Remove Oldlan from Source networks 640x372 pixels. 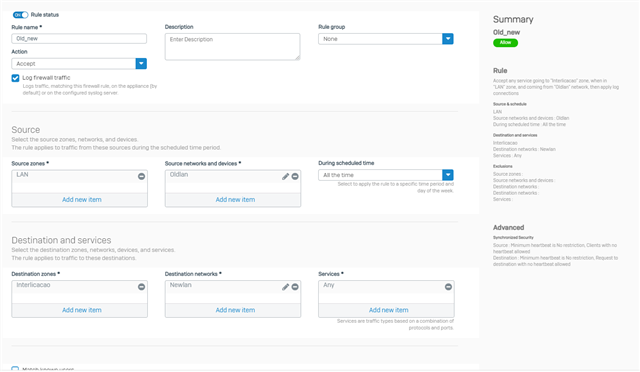pyautogui.click(x=295, y=176)
